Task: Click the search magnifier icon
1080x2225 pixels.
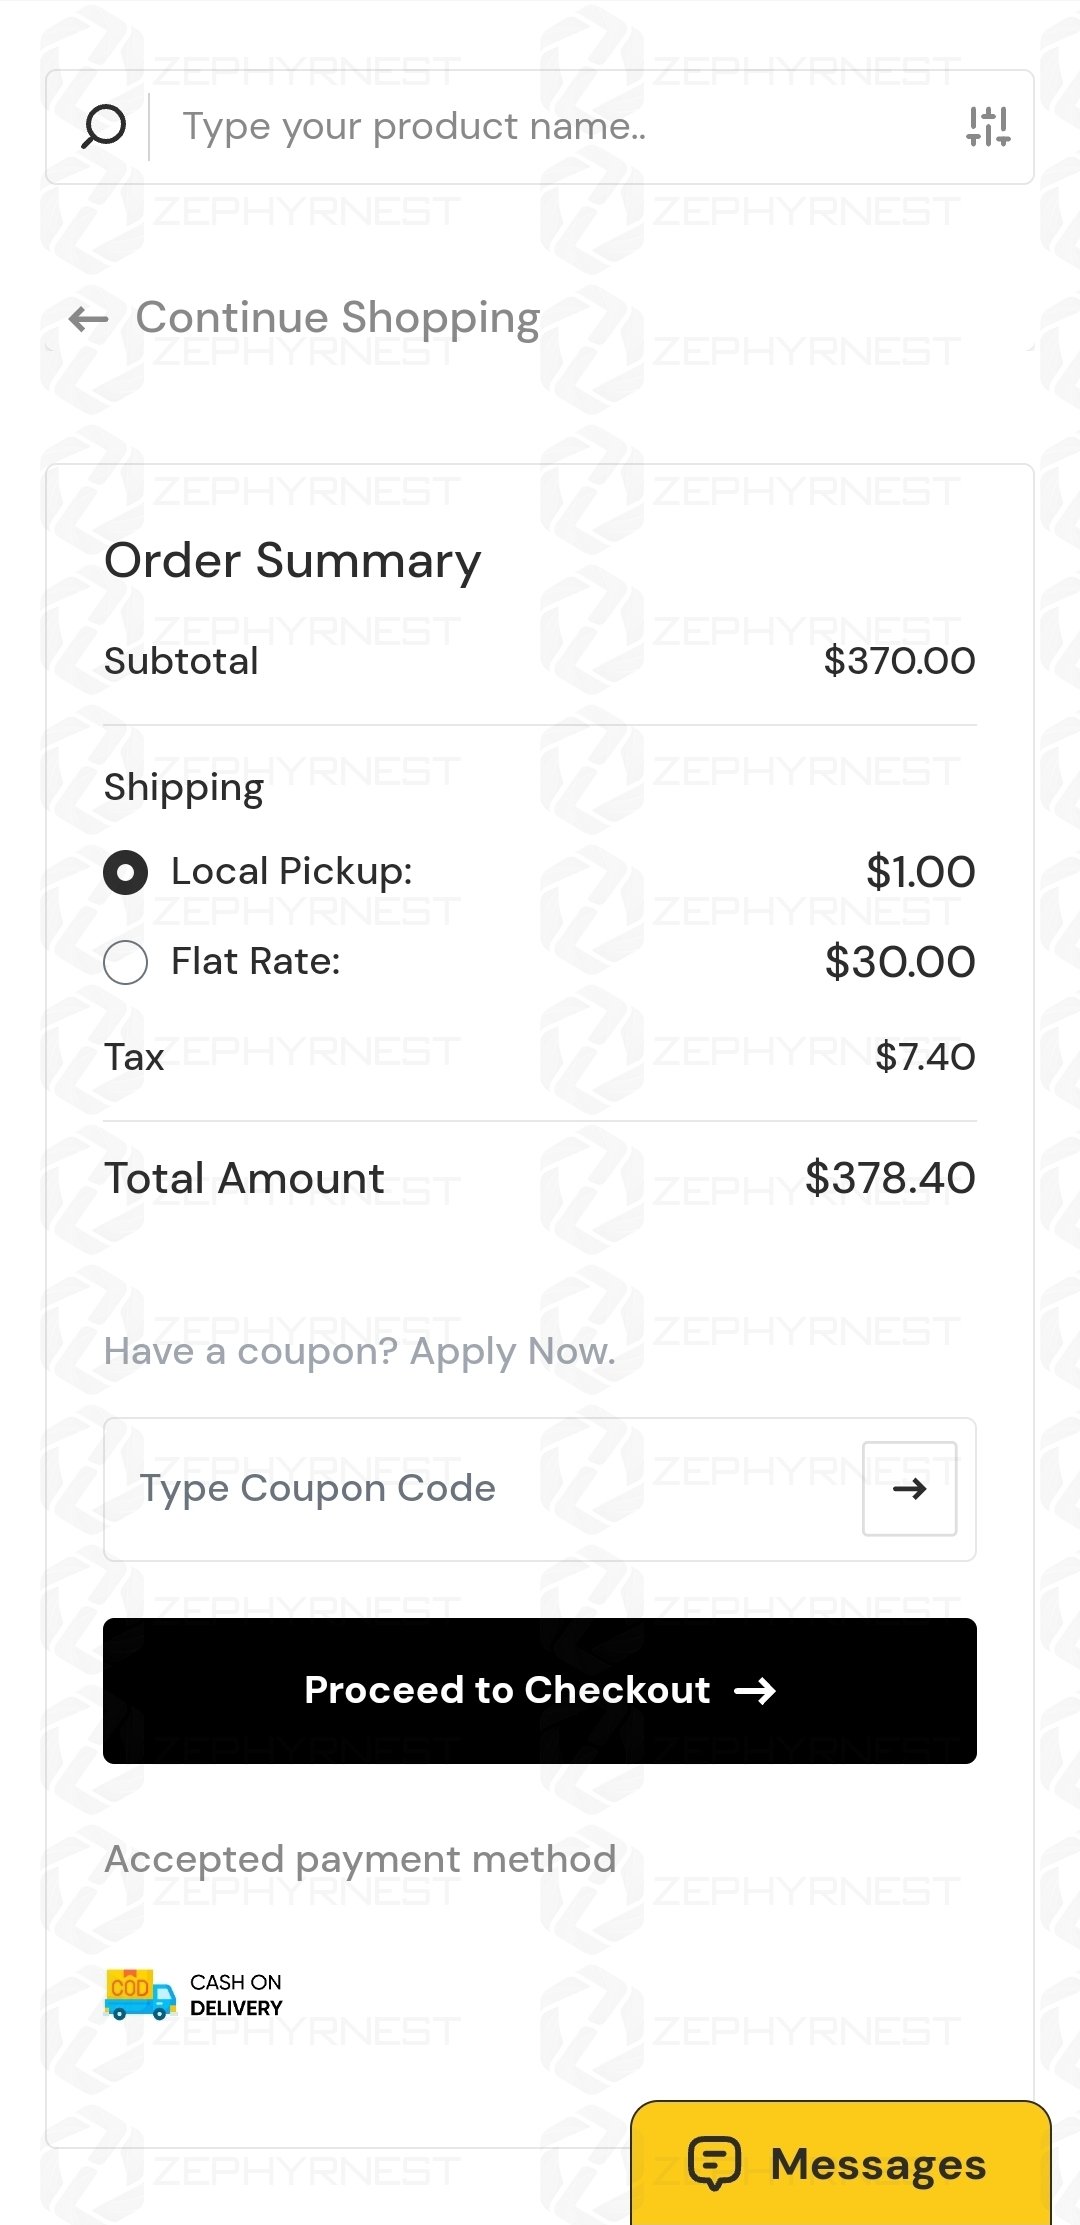Action: 103,127
